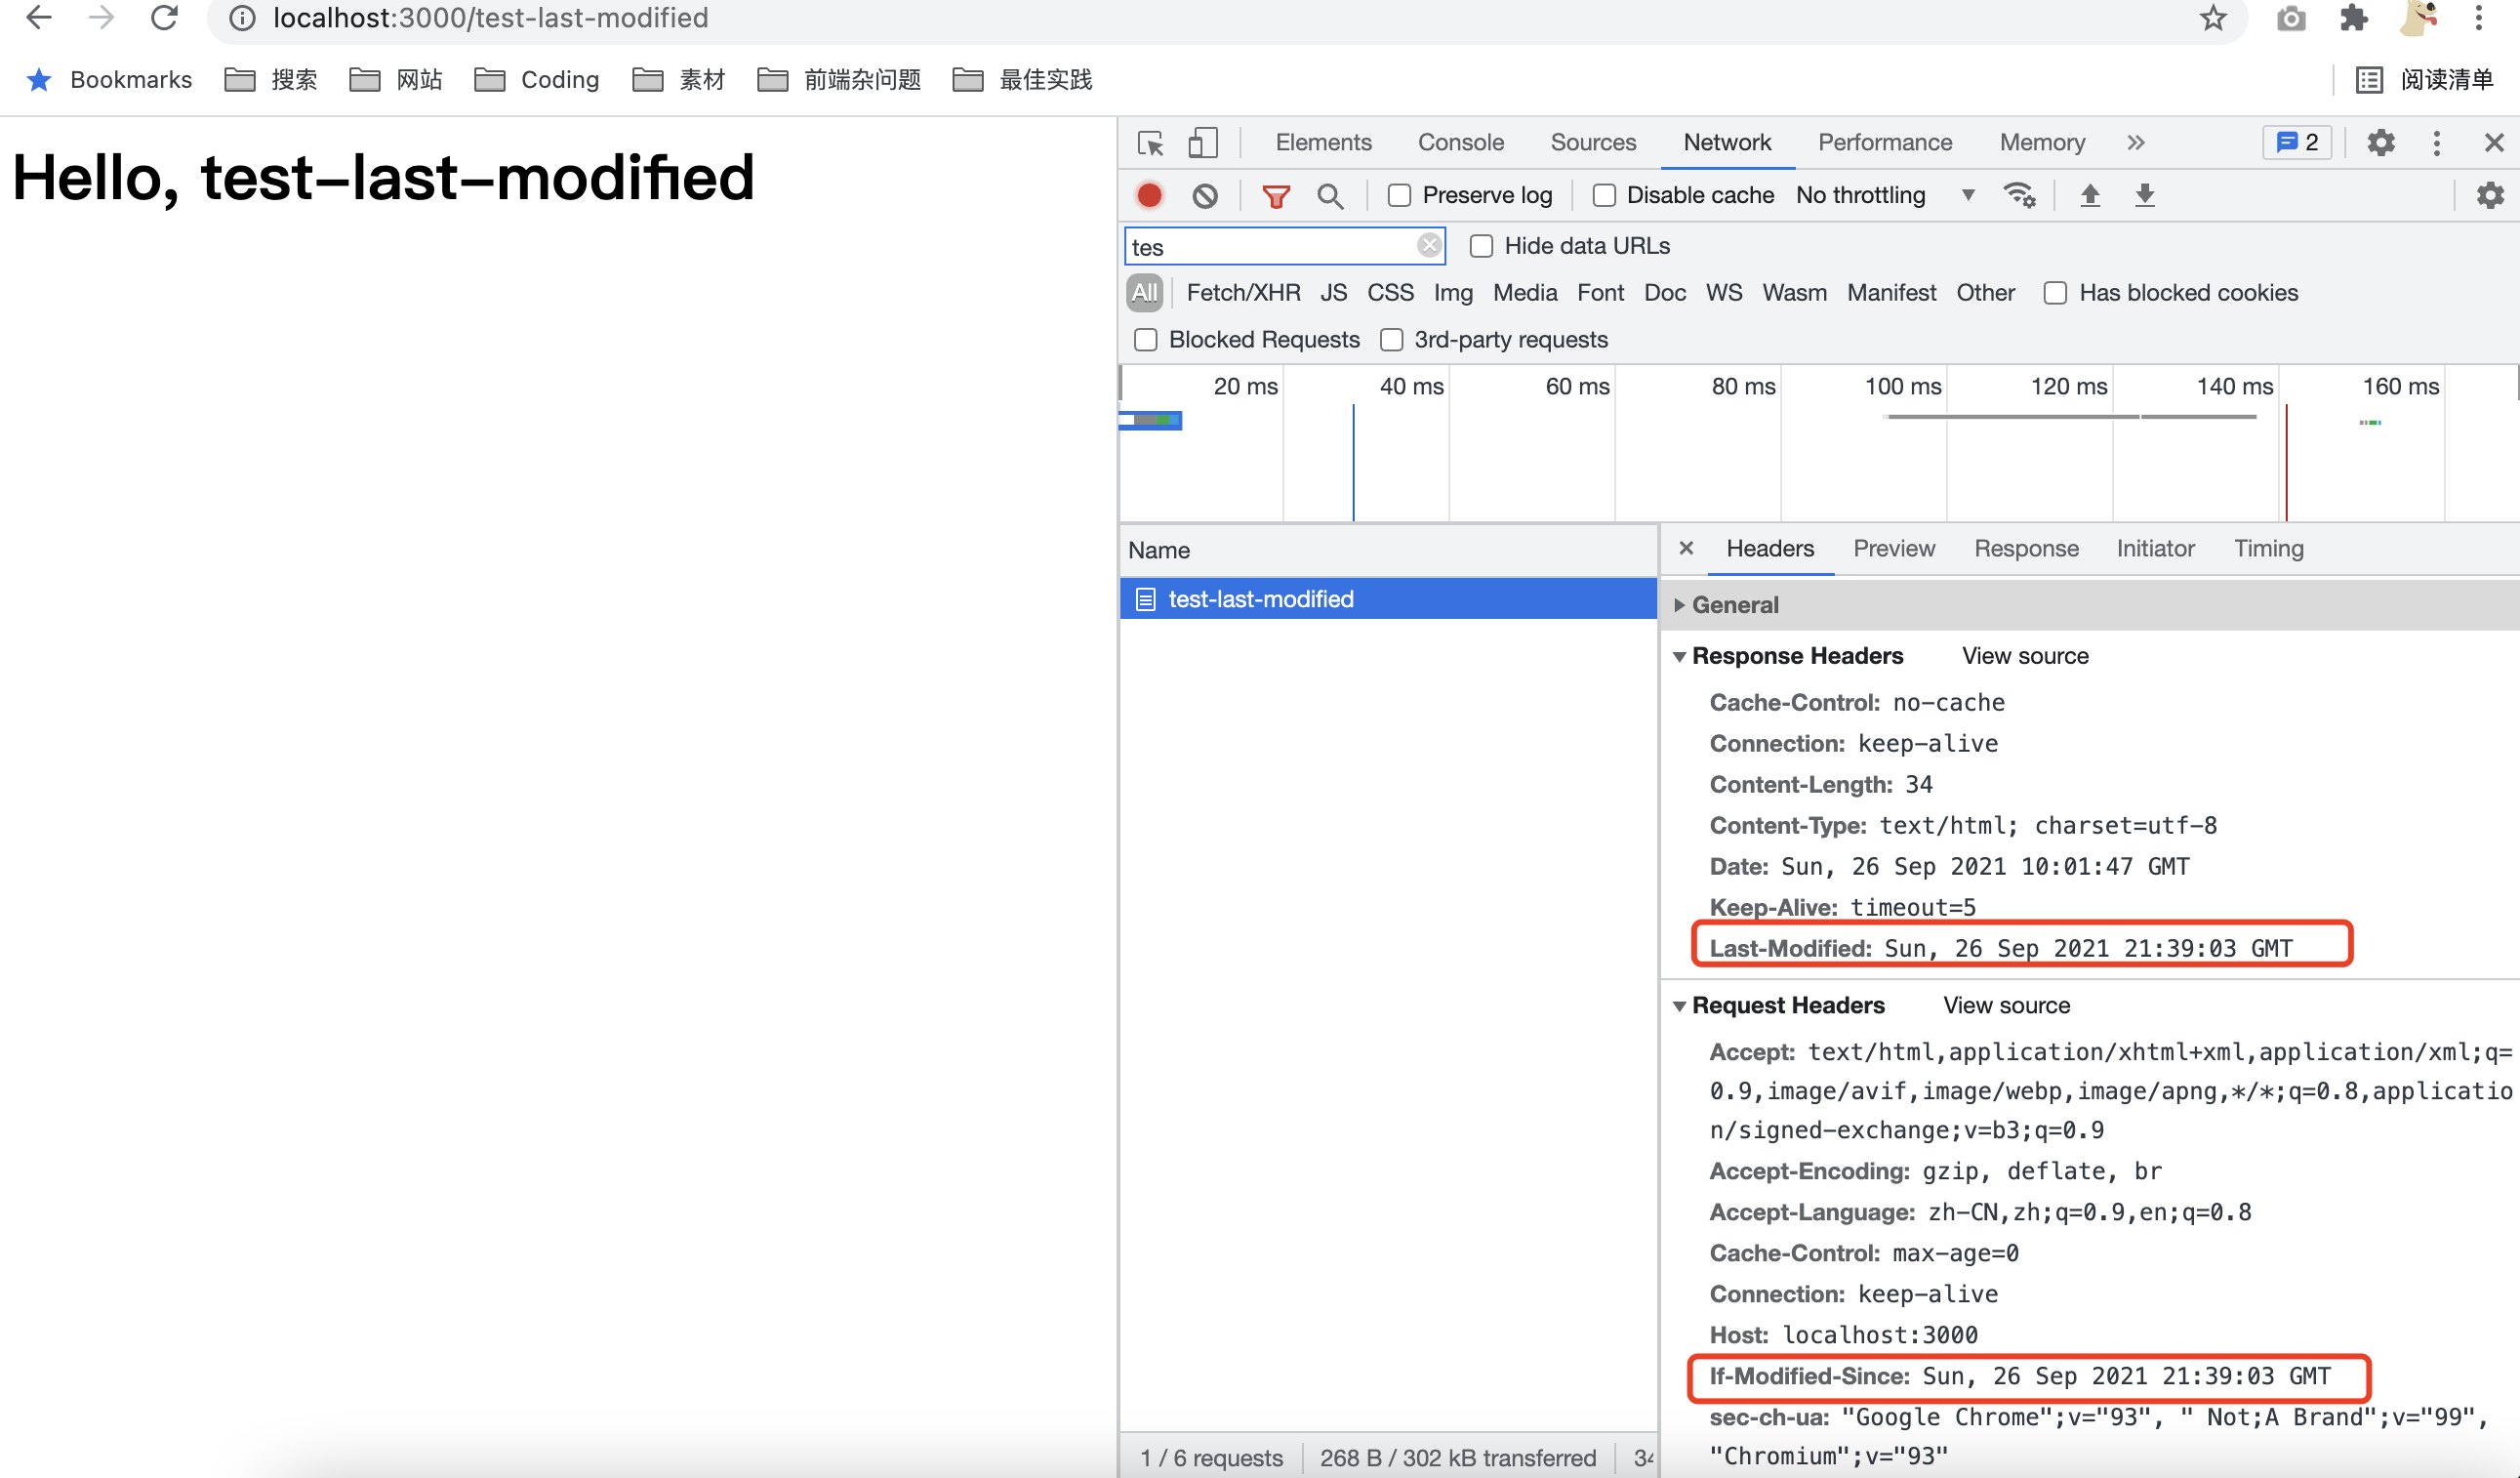2520x1478 pixels.
Task: Clear the network log with the clear icon
Action: [1205, 195]
